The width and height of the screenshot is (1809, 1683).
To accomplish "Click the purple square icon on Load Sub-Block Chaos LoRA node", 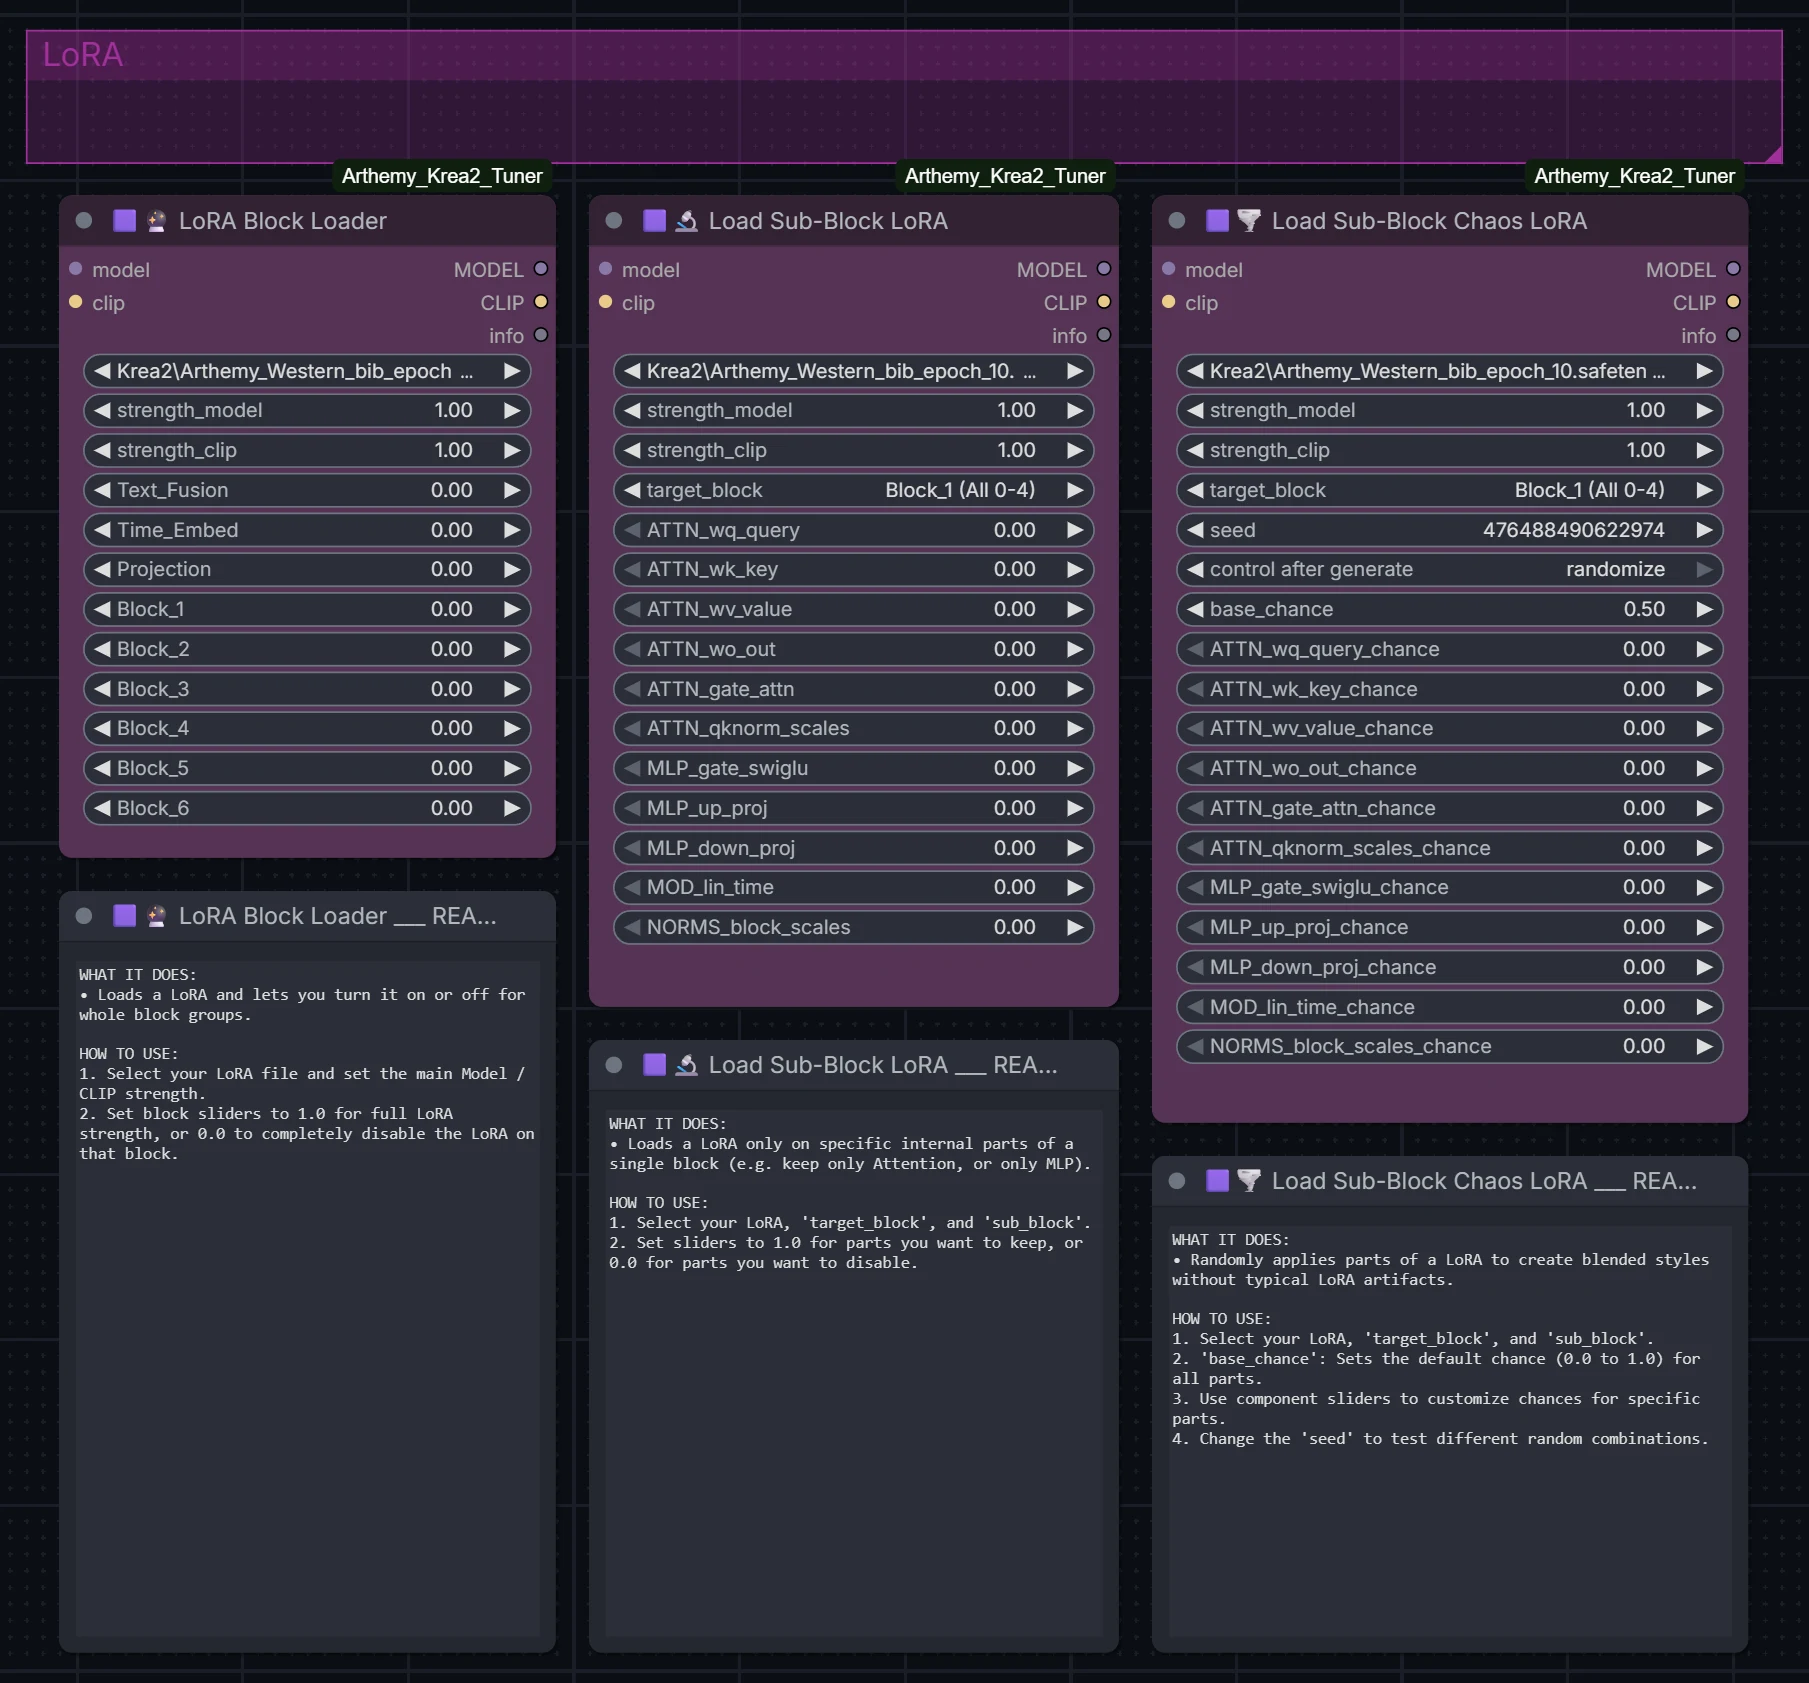I will (1218, 221).
